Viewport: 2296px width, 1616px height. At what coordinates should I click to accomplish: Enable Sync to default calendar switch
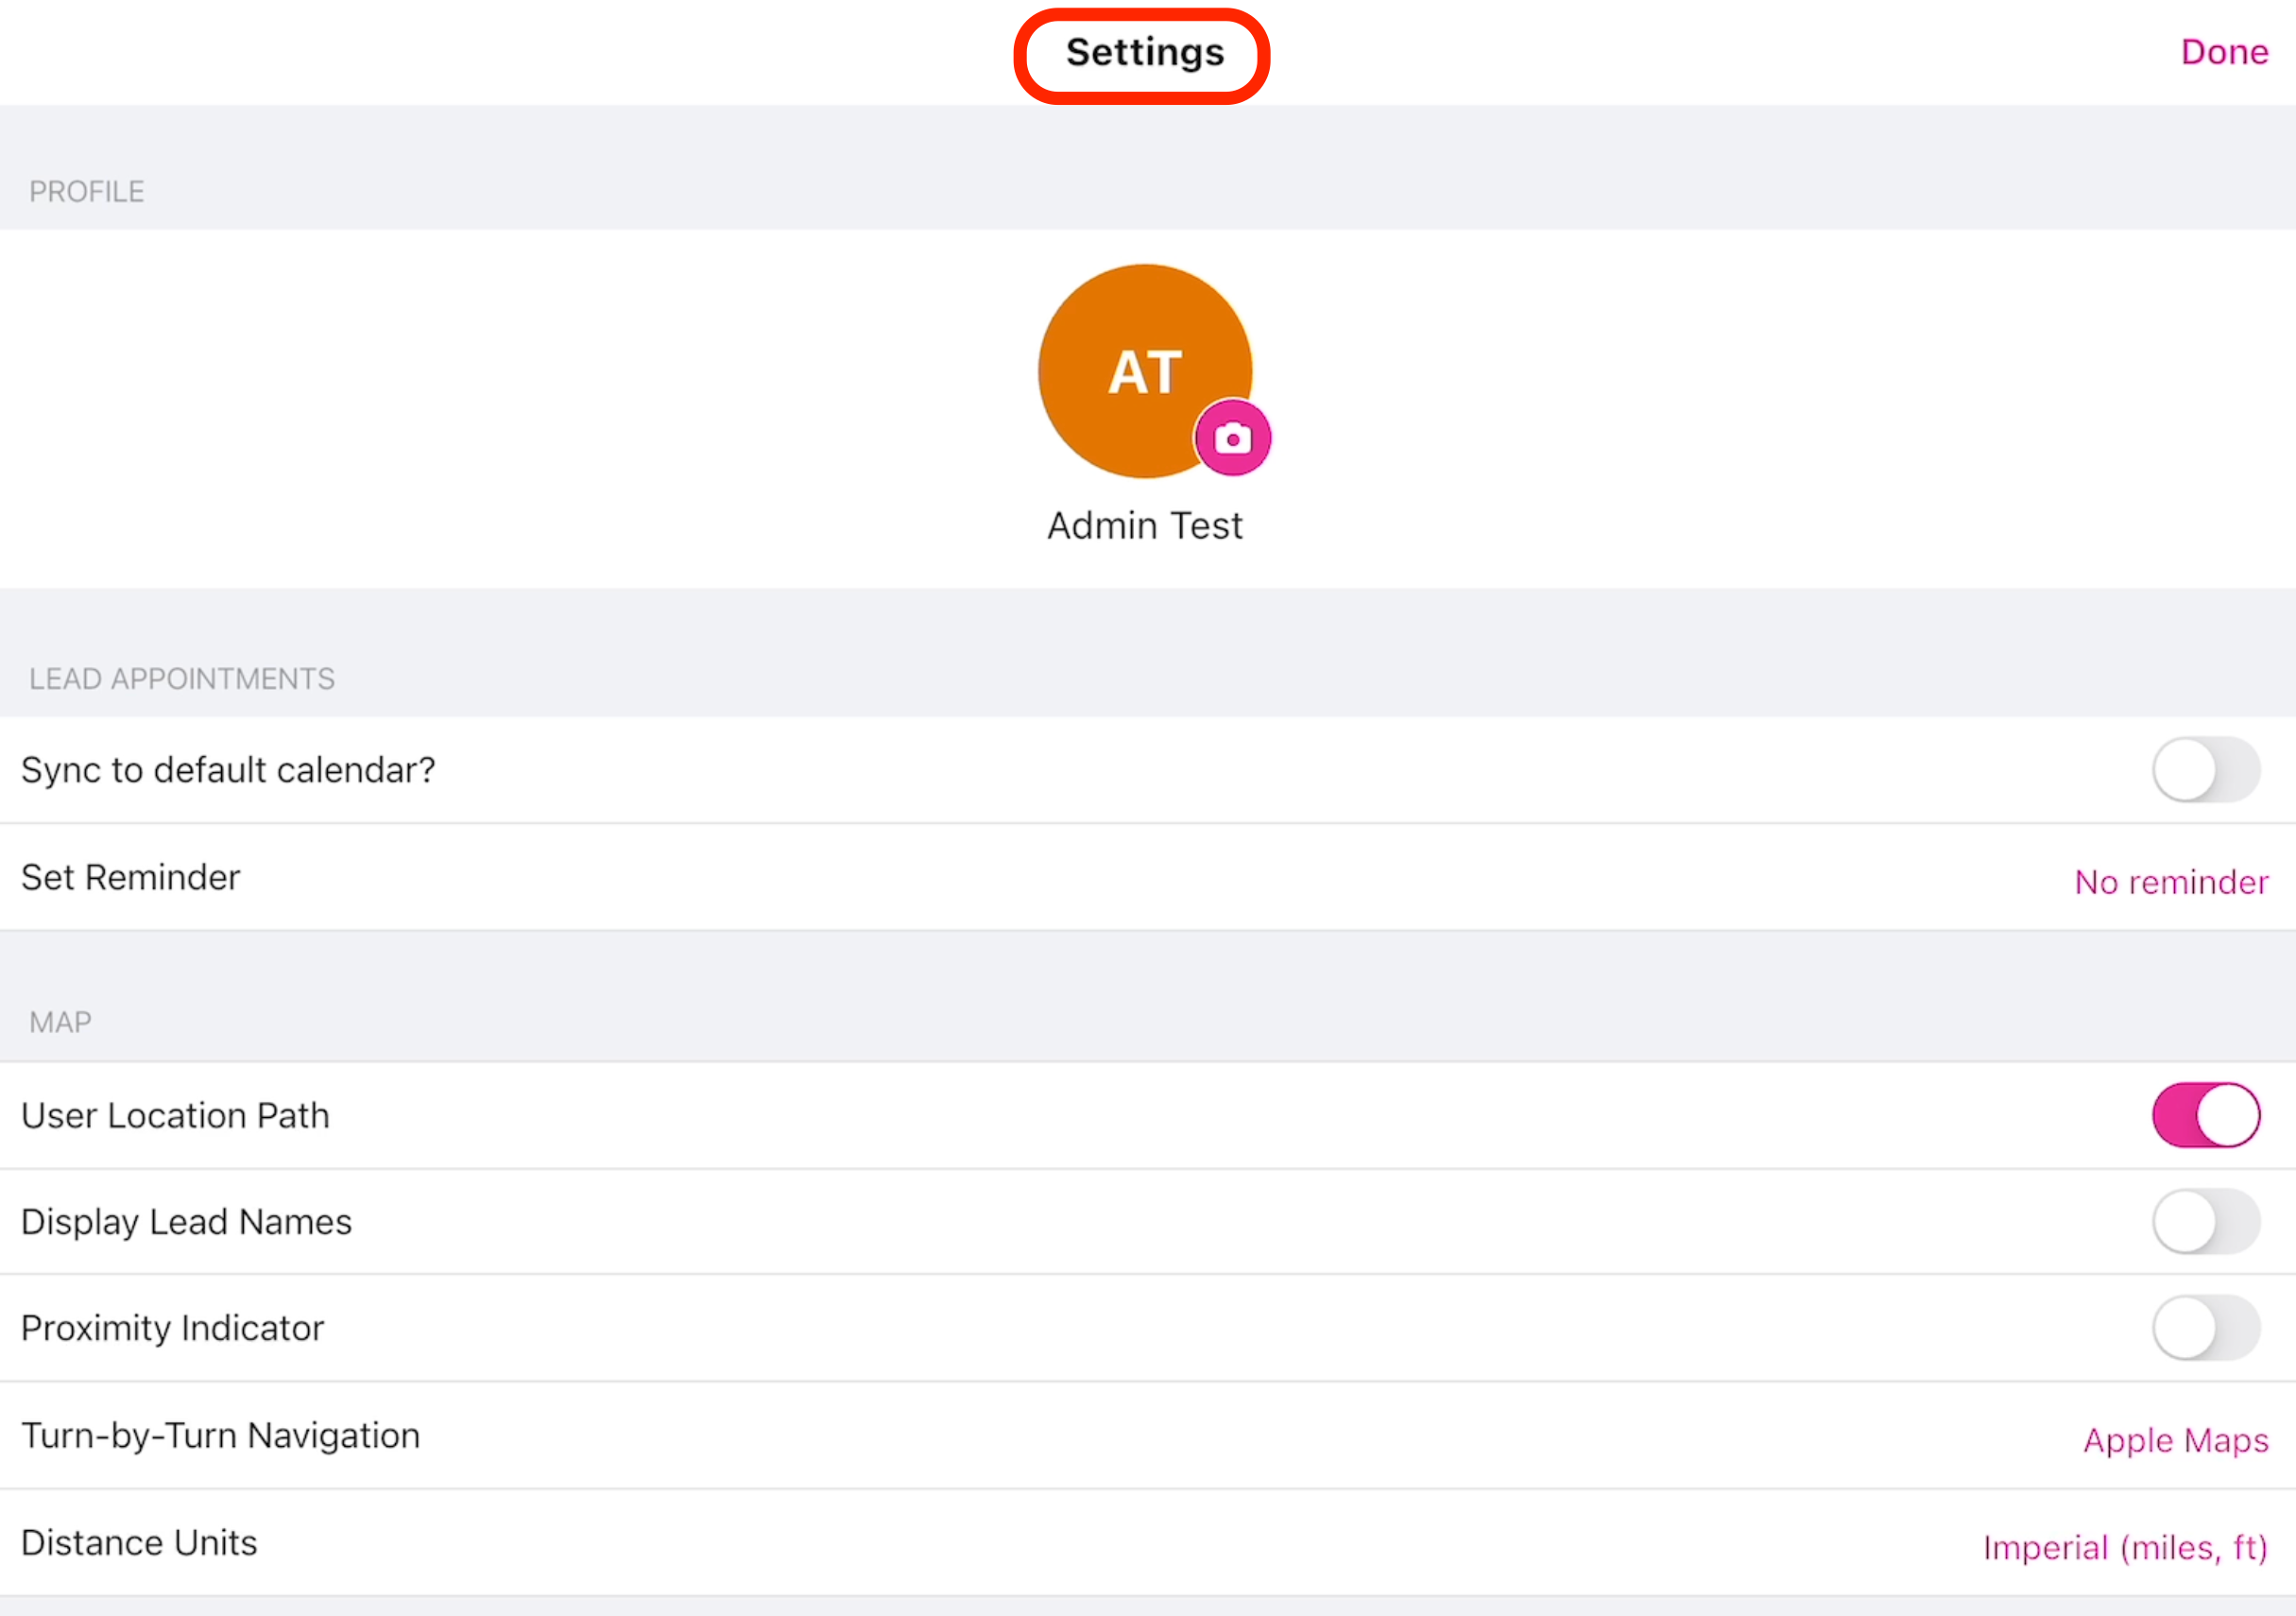pos(2205,770)
